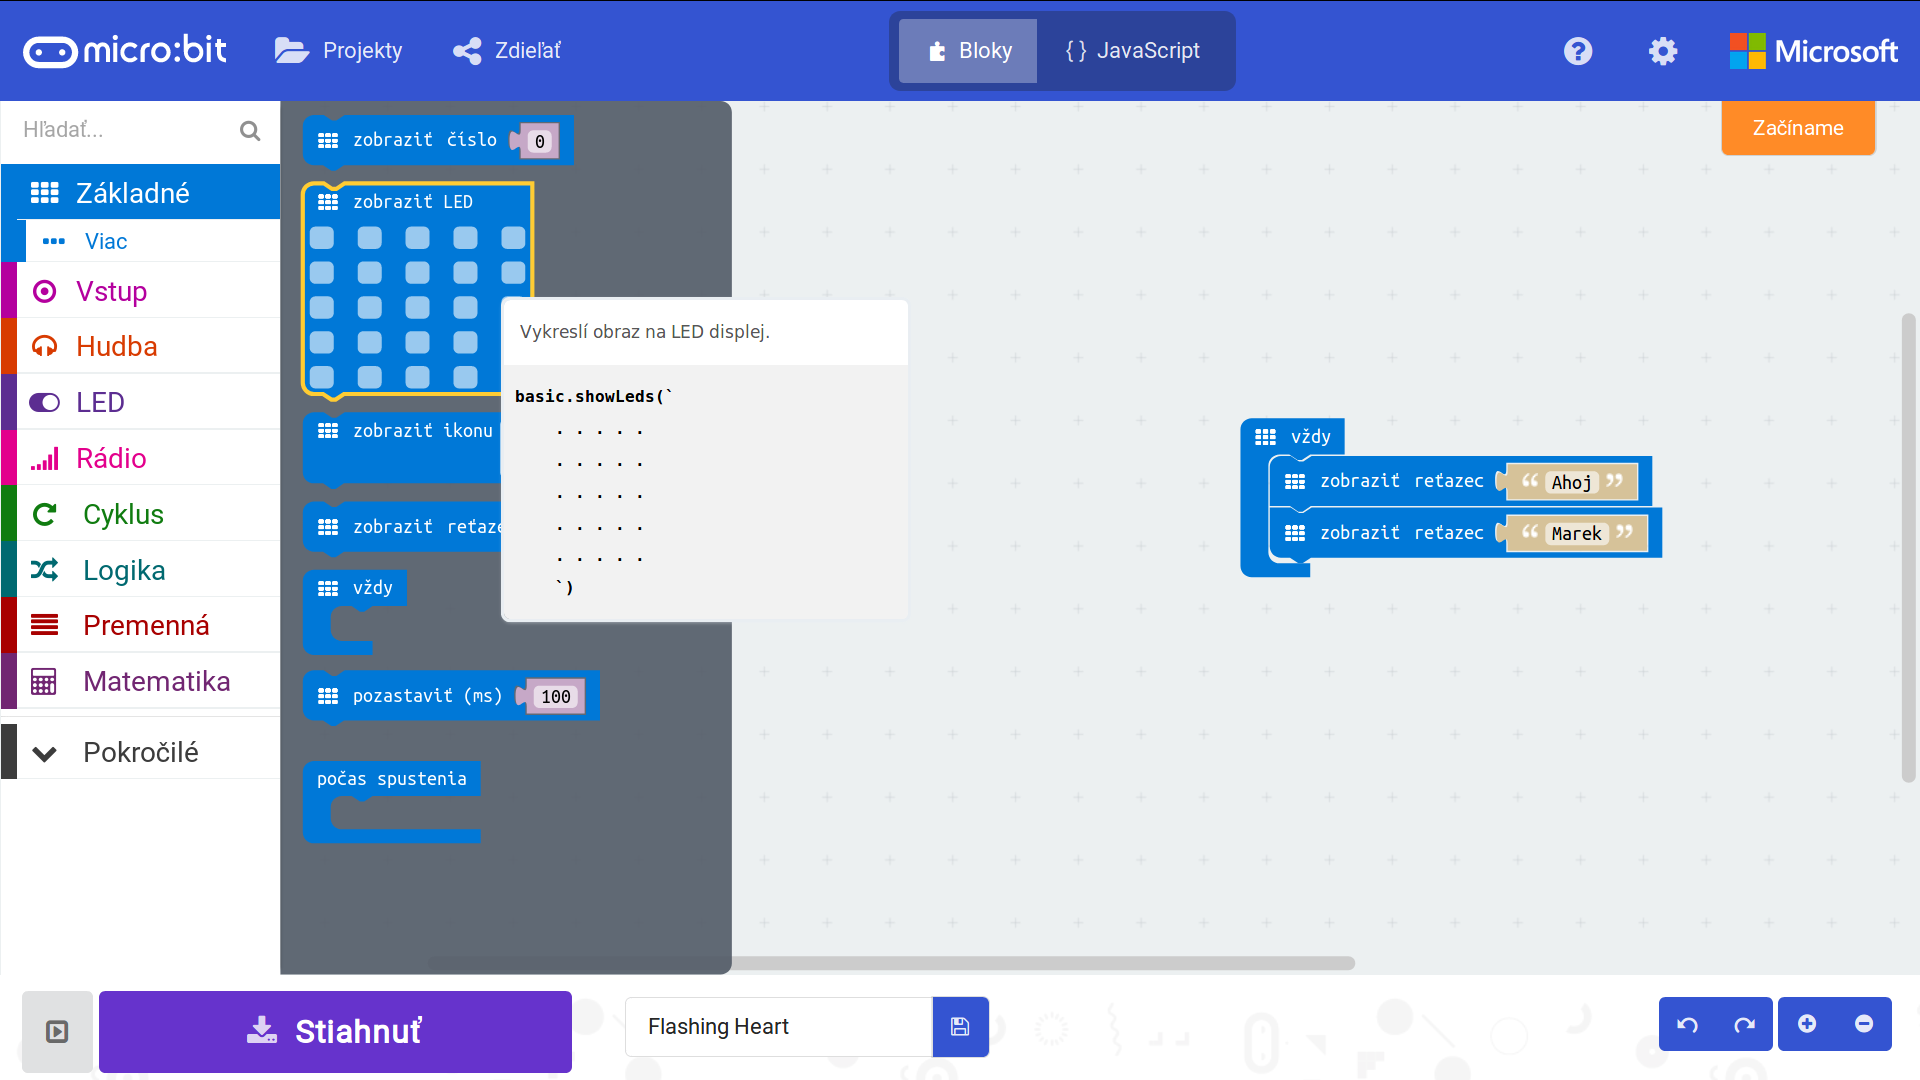This screenshot has width=1920, height=1080.
Task: Switch to the JavaScript tab
Action: 1133,51
